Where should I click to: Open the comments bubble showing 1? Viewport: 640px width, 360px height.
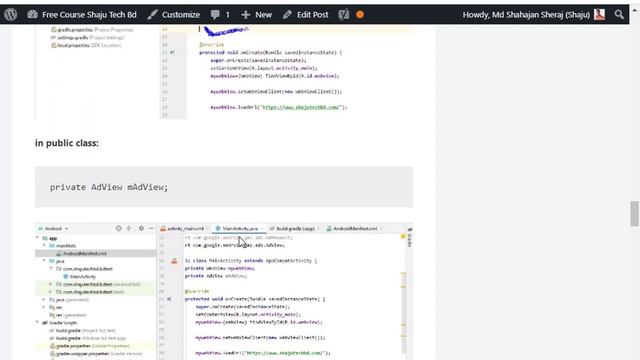pyautogui.click(x=220, y=15)
